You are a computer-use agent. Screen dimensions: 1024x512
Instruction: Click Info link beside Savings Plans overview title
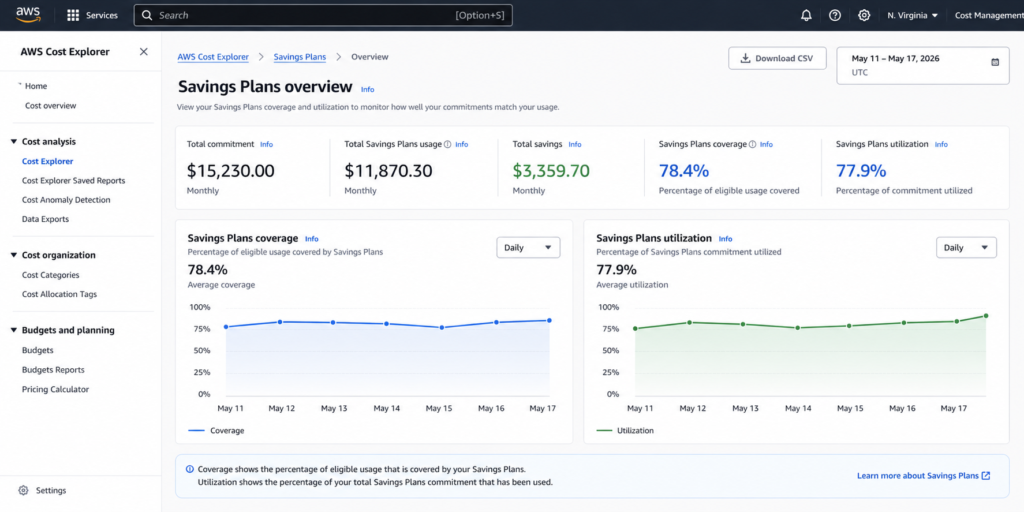368,89
